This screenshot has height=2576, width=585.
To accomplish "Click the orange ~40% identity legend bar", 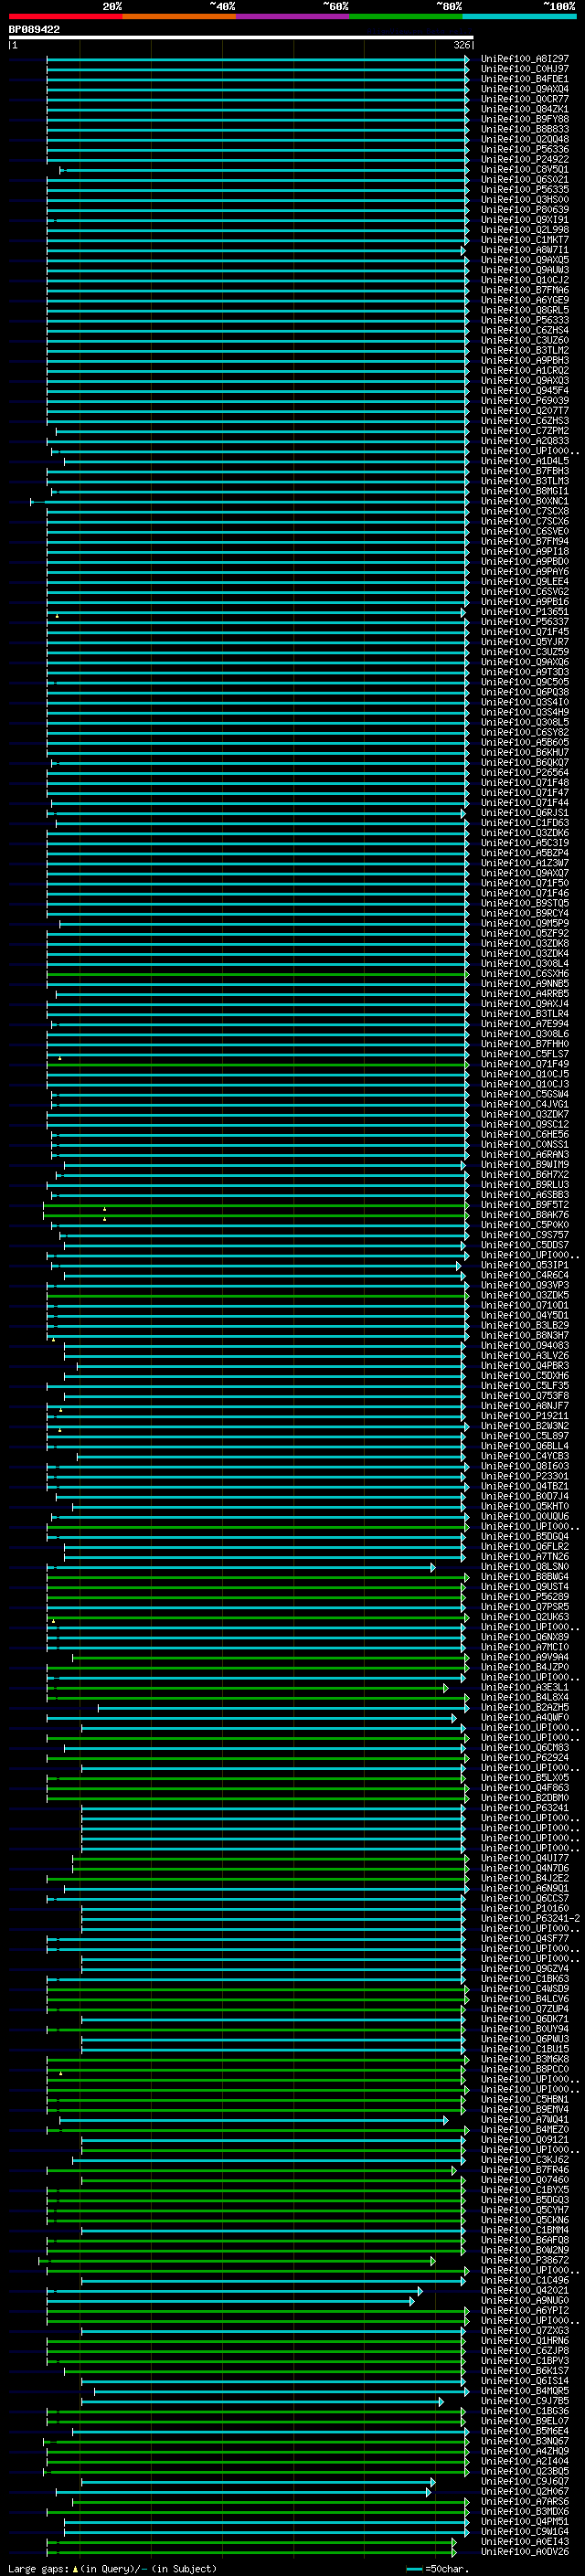I will (179, 16).
